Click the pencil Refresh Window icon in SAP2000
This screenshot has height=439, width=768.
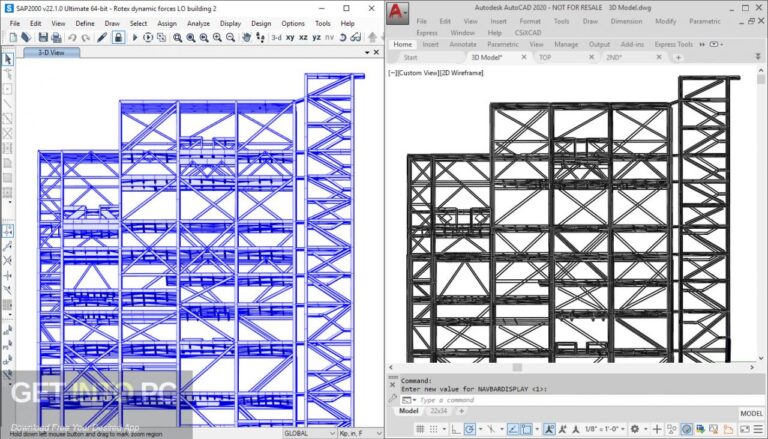pos(102,37)
